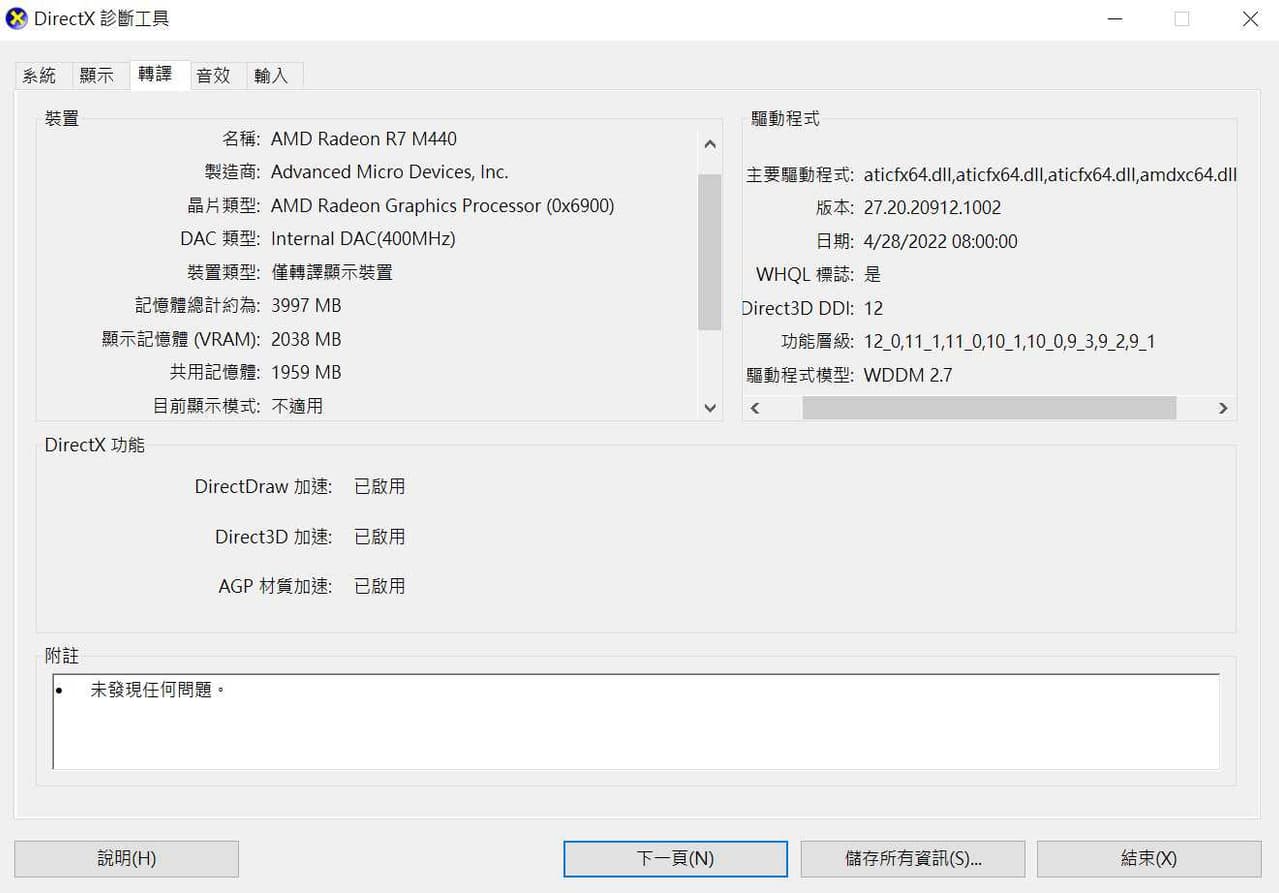Click the 功能層級 label

tap(818, 341)
